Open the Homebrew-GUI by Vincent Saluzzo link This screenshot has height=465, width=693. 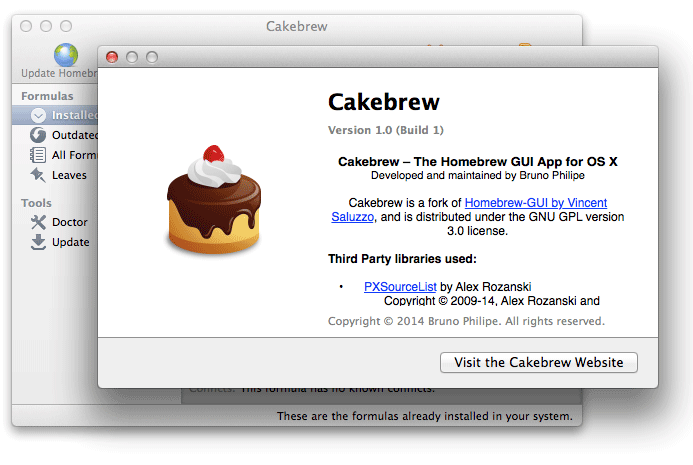[x=536, y=202]
